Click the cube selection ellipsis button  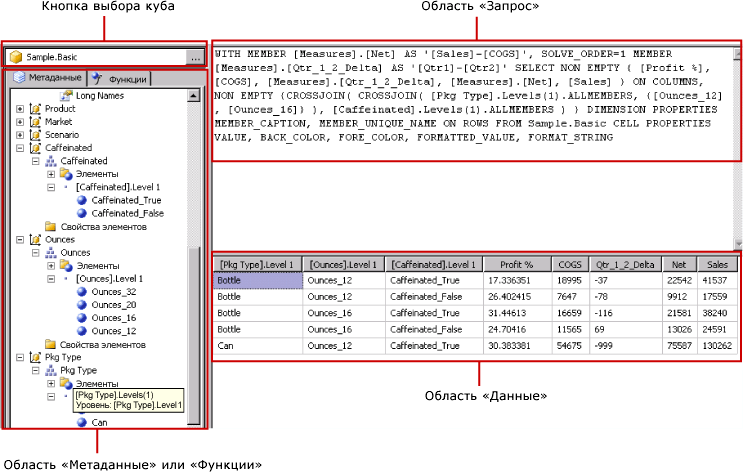tap(194, 58)
